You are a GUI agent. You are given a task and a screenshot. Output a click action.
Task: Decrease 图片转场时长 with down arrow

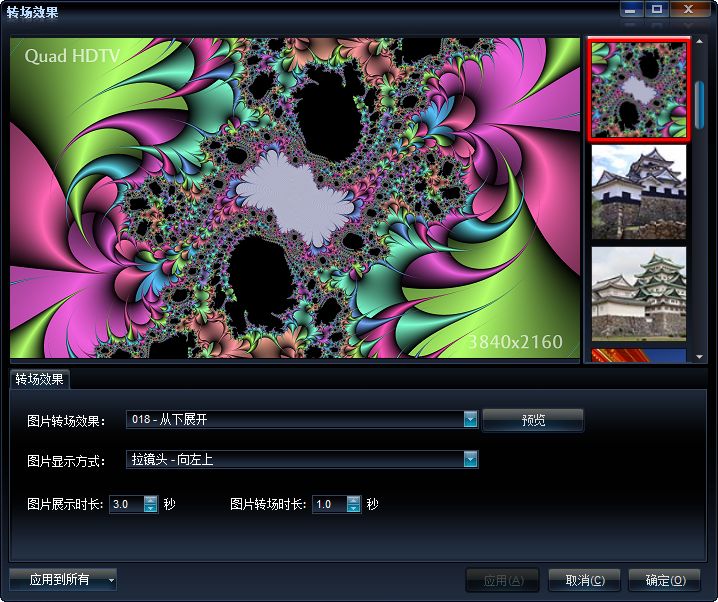click(353, 508)
